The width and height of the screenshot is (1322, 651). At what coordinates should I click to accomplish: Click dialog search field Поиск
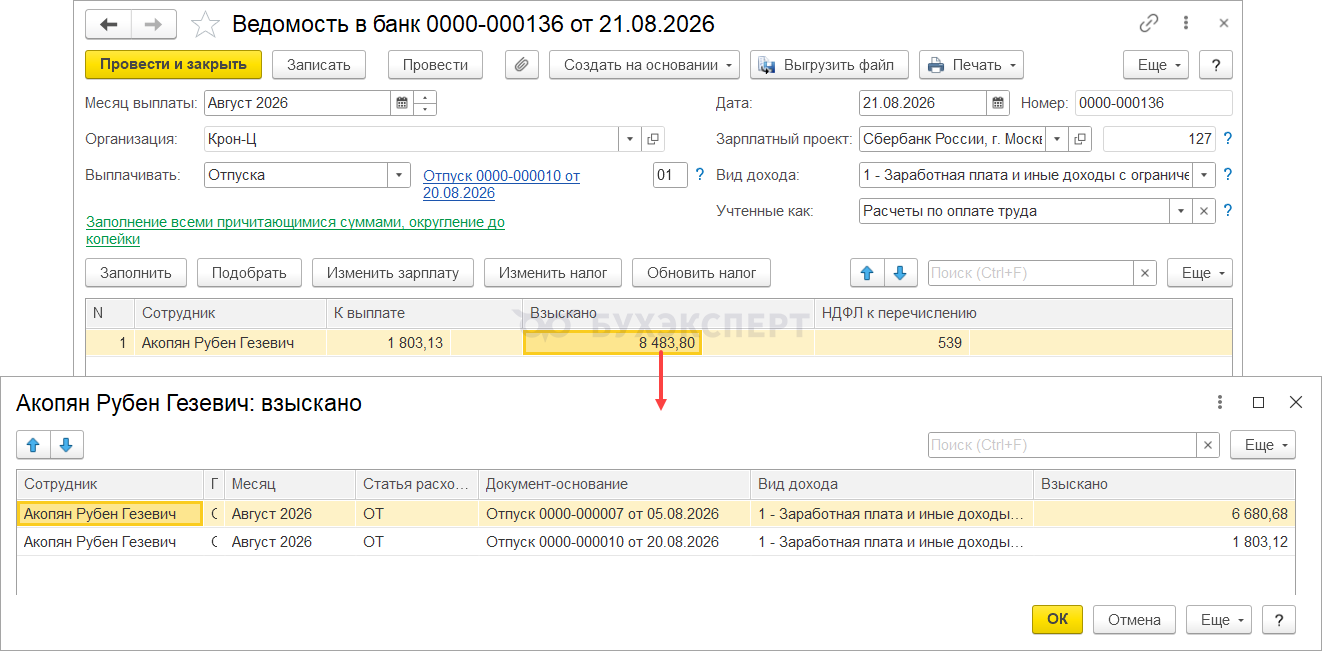point(1062,445)
